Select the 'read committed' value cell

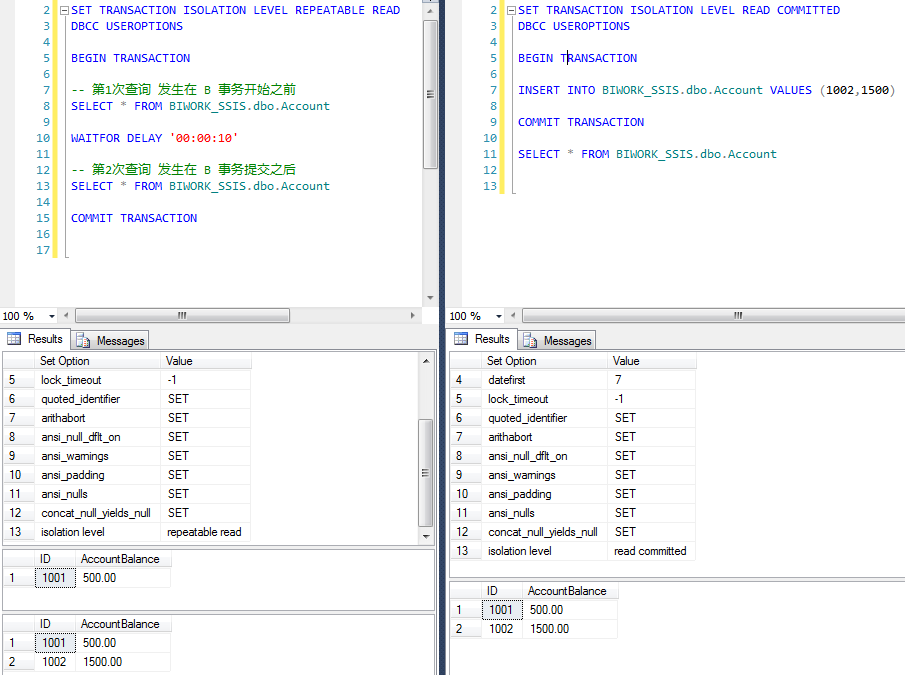650,551
